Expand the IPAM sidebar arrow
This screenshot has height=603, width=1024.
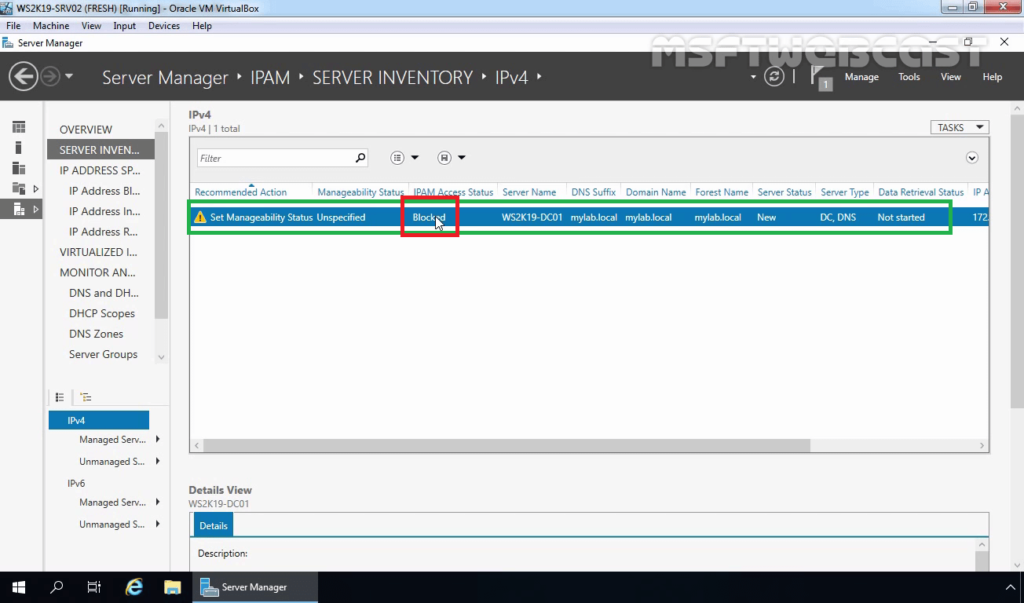pyautogui.click(x=36, y=210)
